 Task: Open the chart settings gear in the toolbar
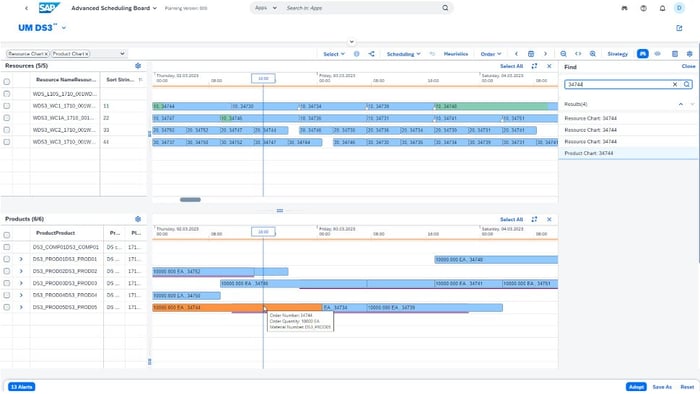(689, 54)
